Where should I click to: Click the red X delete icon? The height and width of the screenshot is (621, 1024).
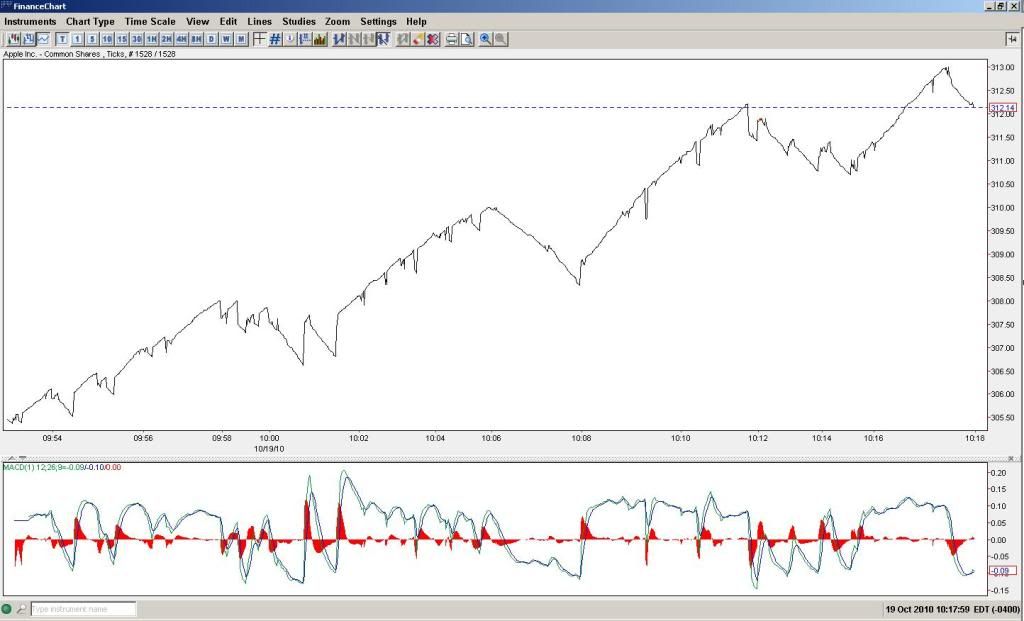coord(432,39)
